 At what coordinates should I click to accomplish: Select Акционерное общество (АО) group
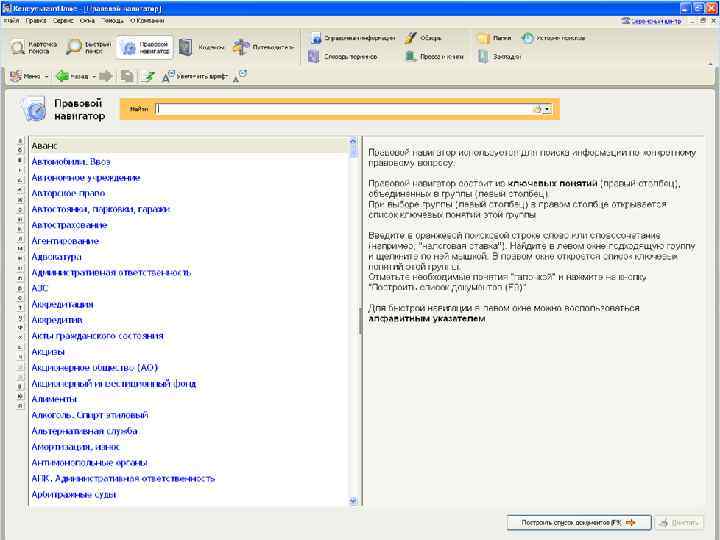click(x=95, y=368)
